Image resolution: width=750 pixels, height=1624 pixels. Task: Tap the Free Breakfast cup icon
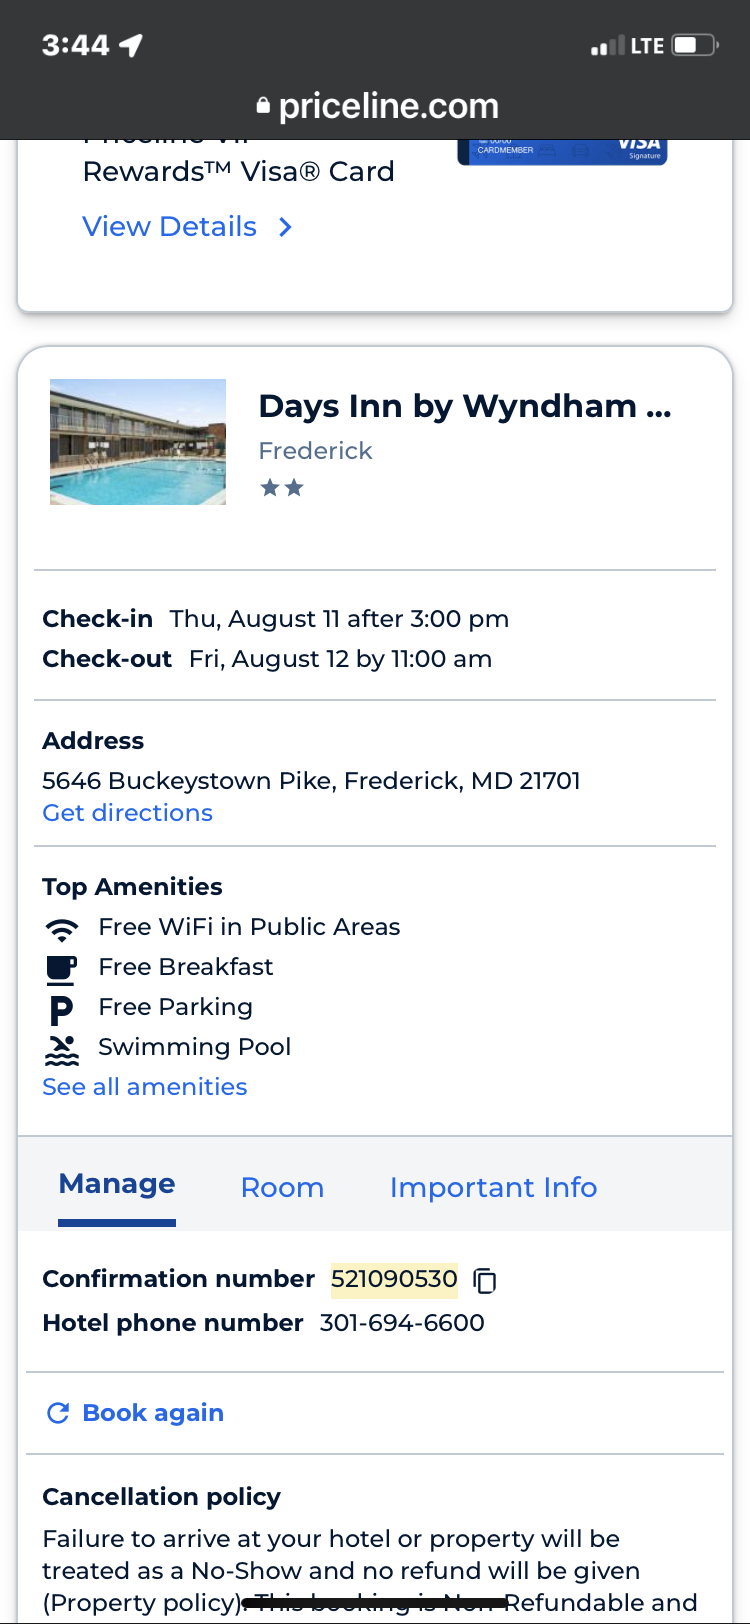[x=62, y=968]
